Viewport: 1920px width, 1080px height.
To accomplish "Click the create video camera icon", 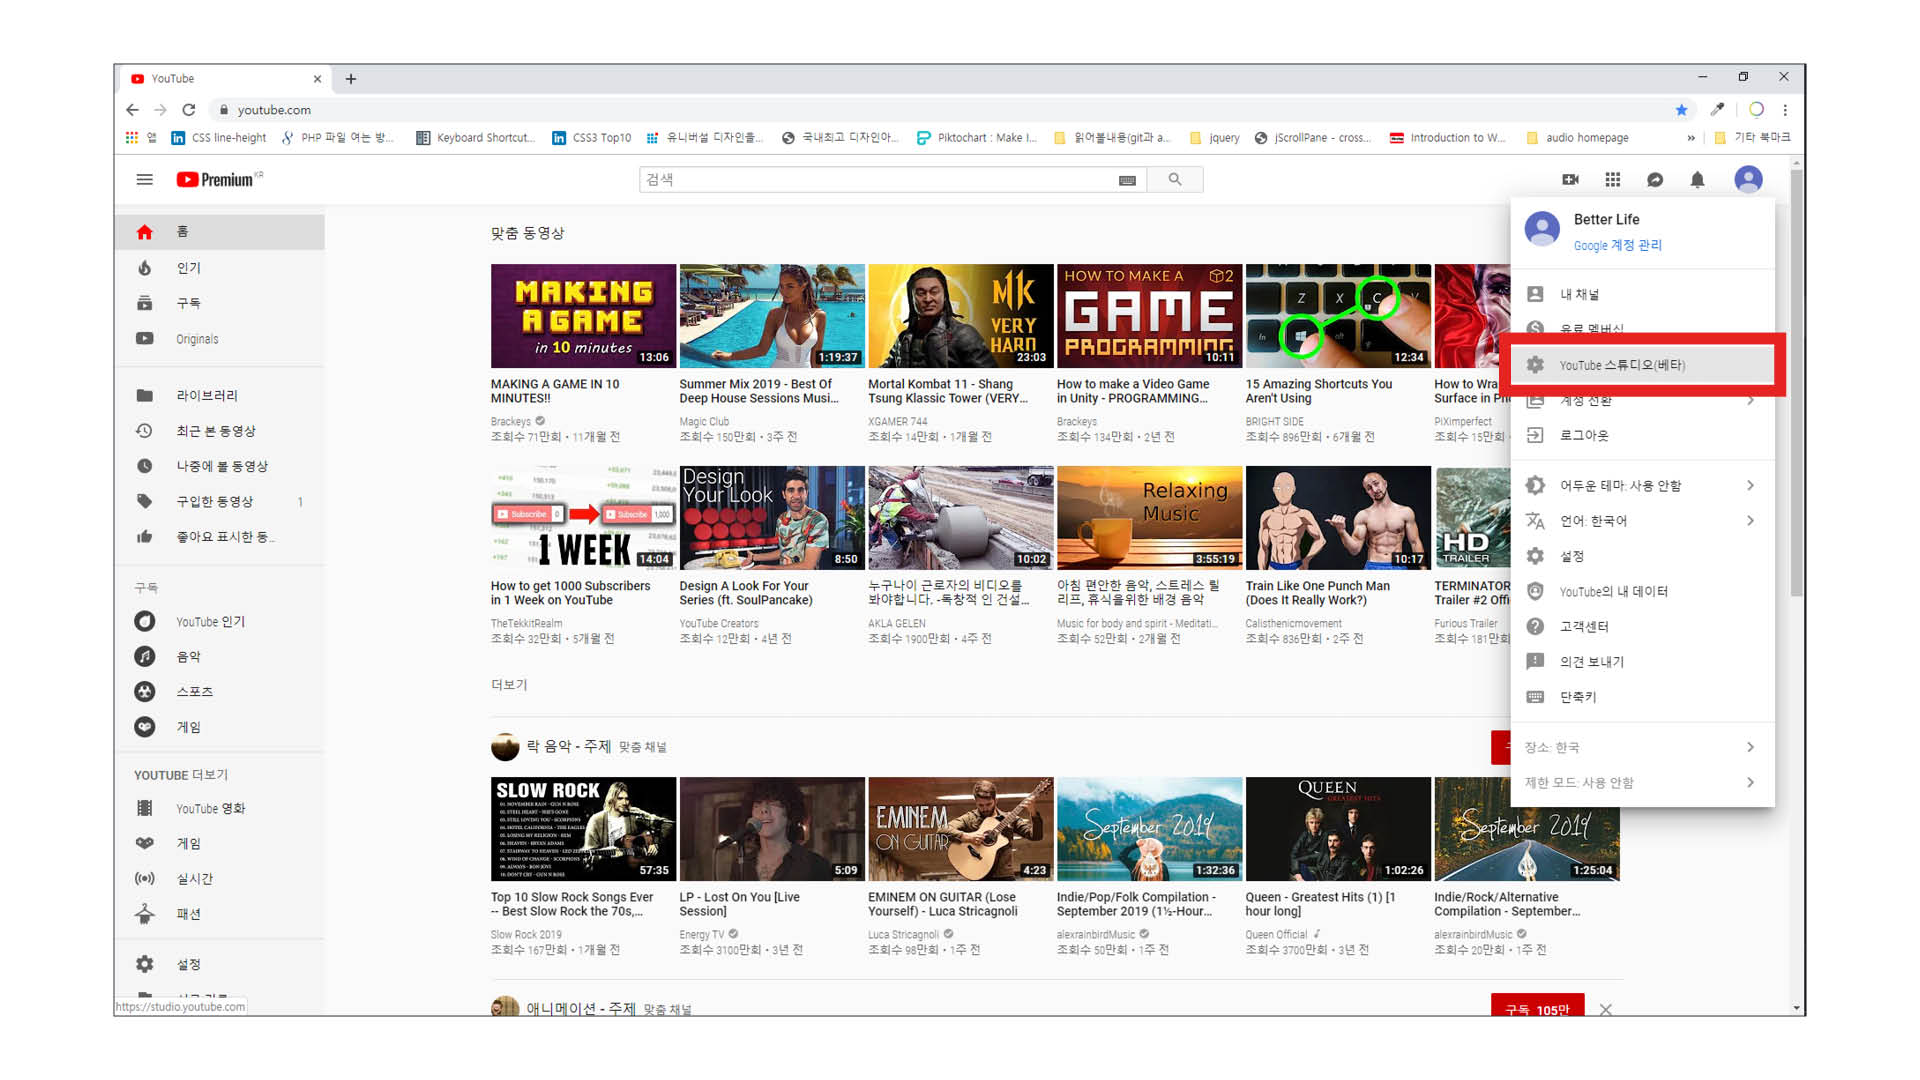I will pos(1570,180).
